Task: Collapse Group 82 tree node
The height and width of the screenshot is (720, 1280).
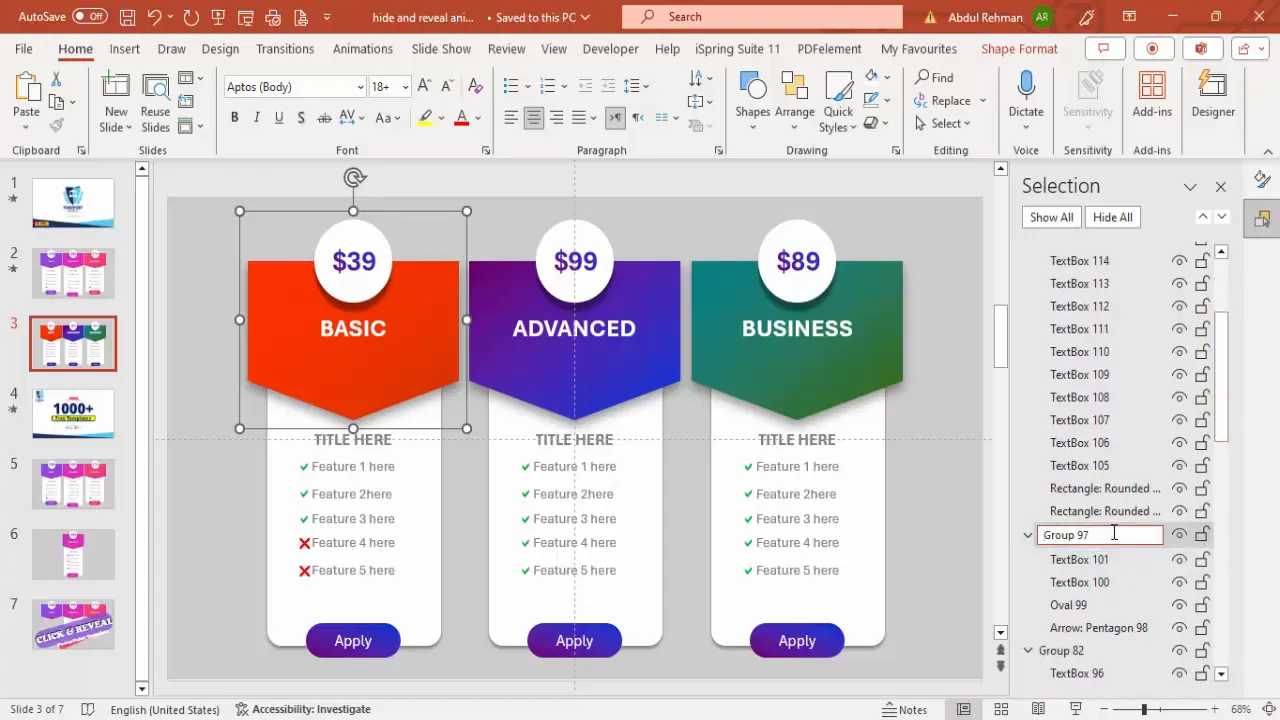Action: 1028,651
